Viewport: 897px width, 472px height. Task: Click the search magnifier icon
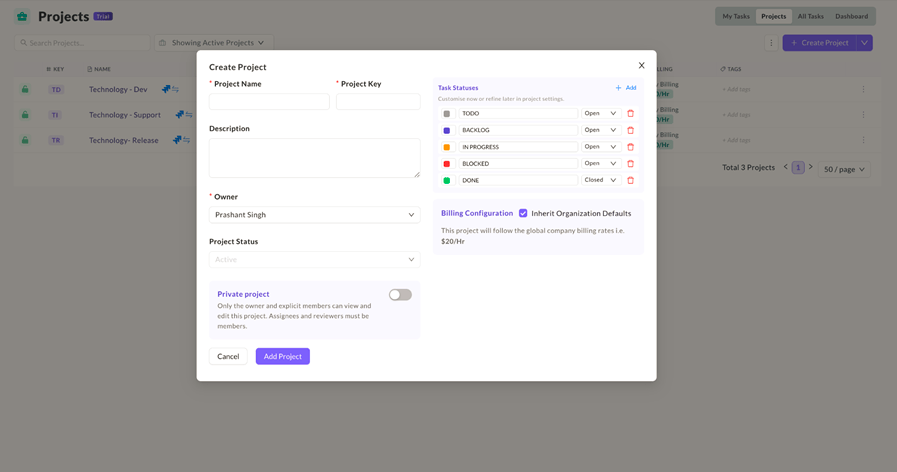(x=23, y=43)
